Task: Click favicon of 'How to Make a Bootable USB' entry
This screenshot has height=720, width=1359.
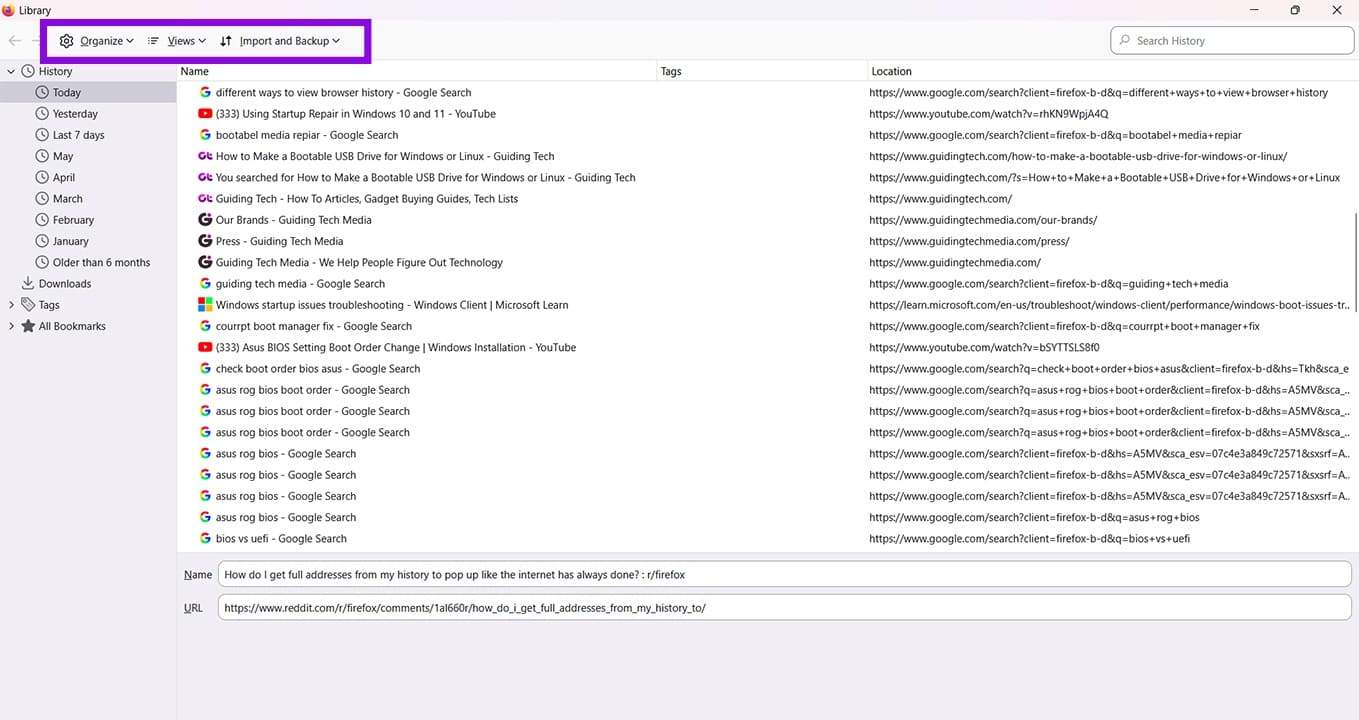Action: (x=205, y=156)
